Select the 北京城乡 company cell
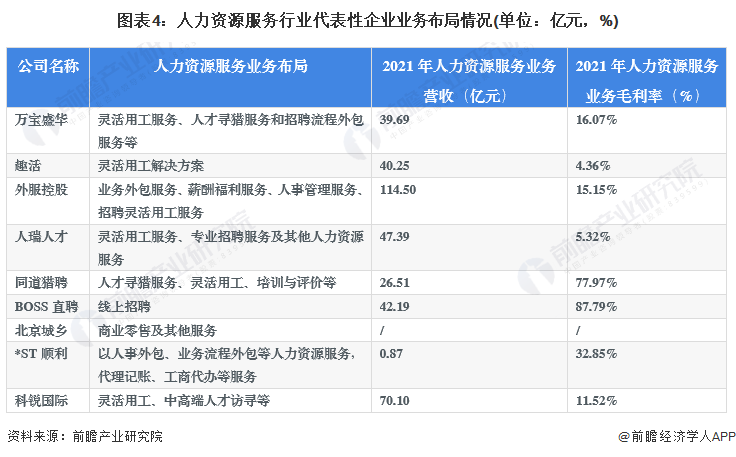This screenshot has width=736, height=457. click(x=42, y=329)
